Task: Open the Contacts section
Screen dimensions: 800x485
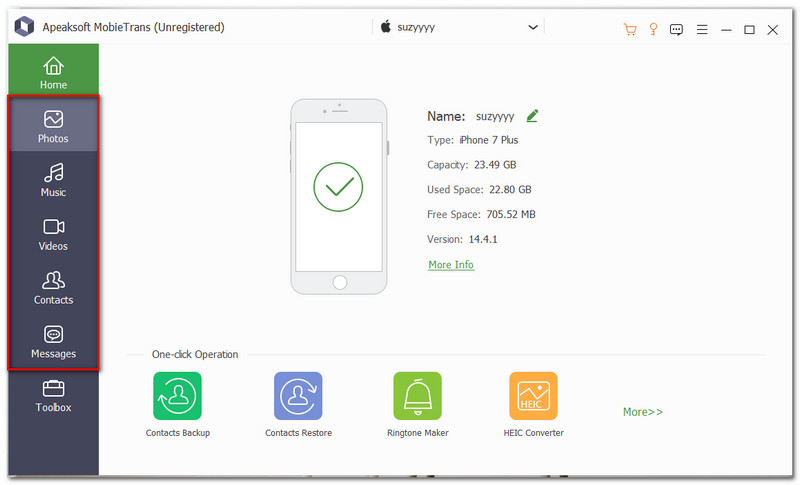Action: (54, 287)
